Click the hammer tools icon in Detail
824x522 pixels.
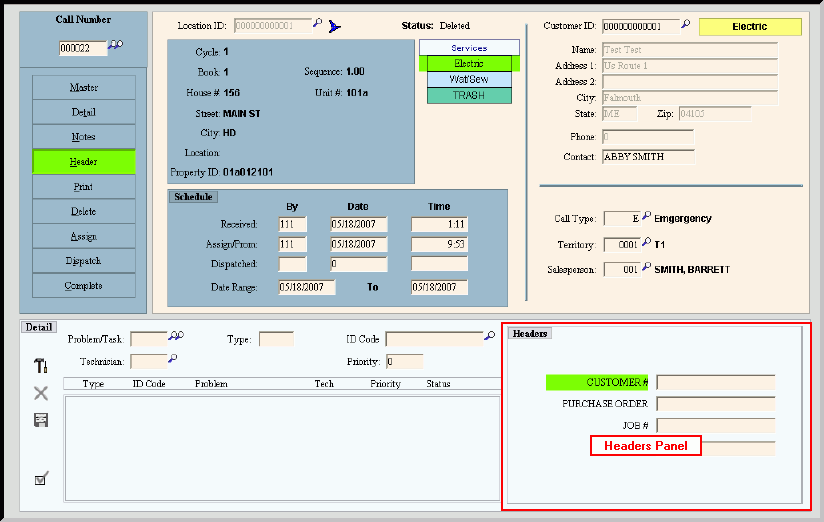coord(41,366)
